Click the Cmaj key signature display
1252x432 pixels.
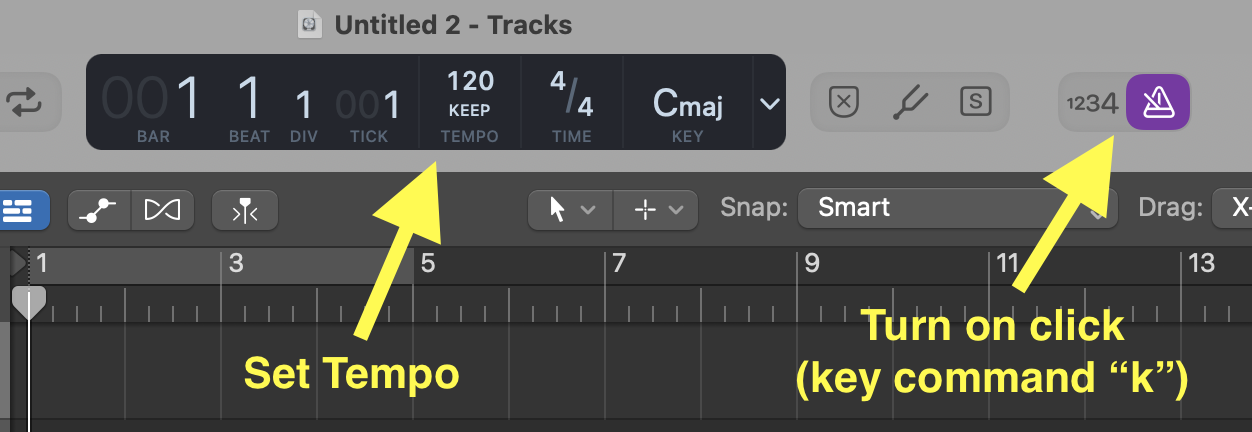pyautogui.click(x=687, y=102)
